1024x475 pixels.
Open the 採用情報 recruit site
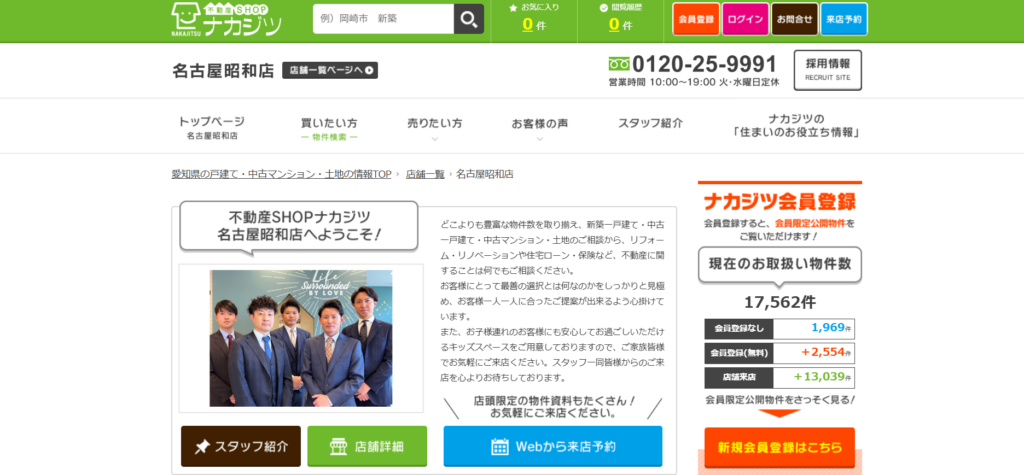tap(827, 70)
